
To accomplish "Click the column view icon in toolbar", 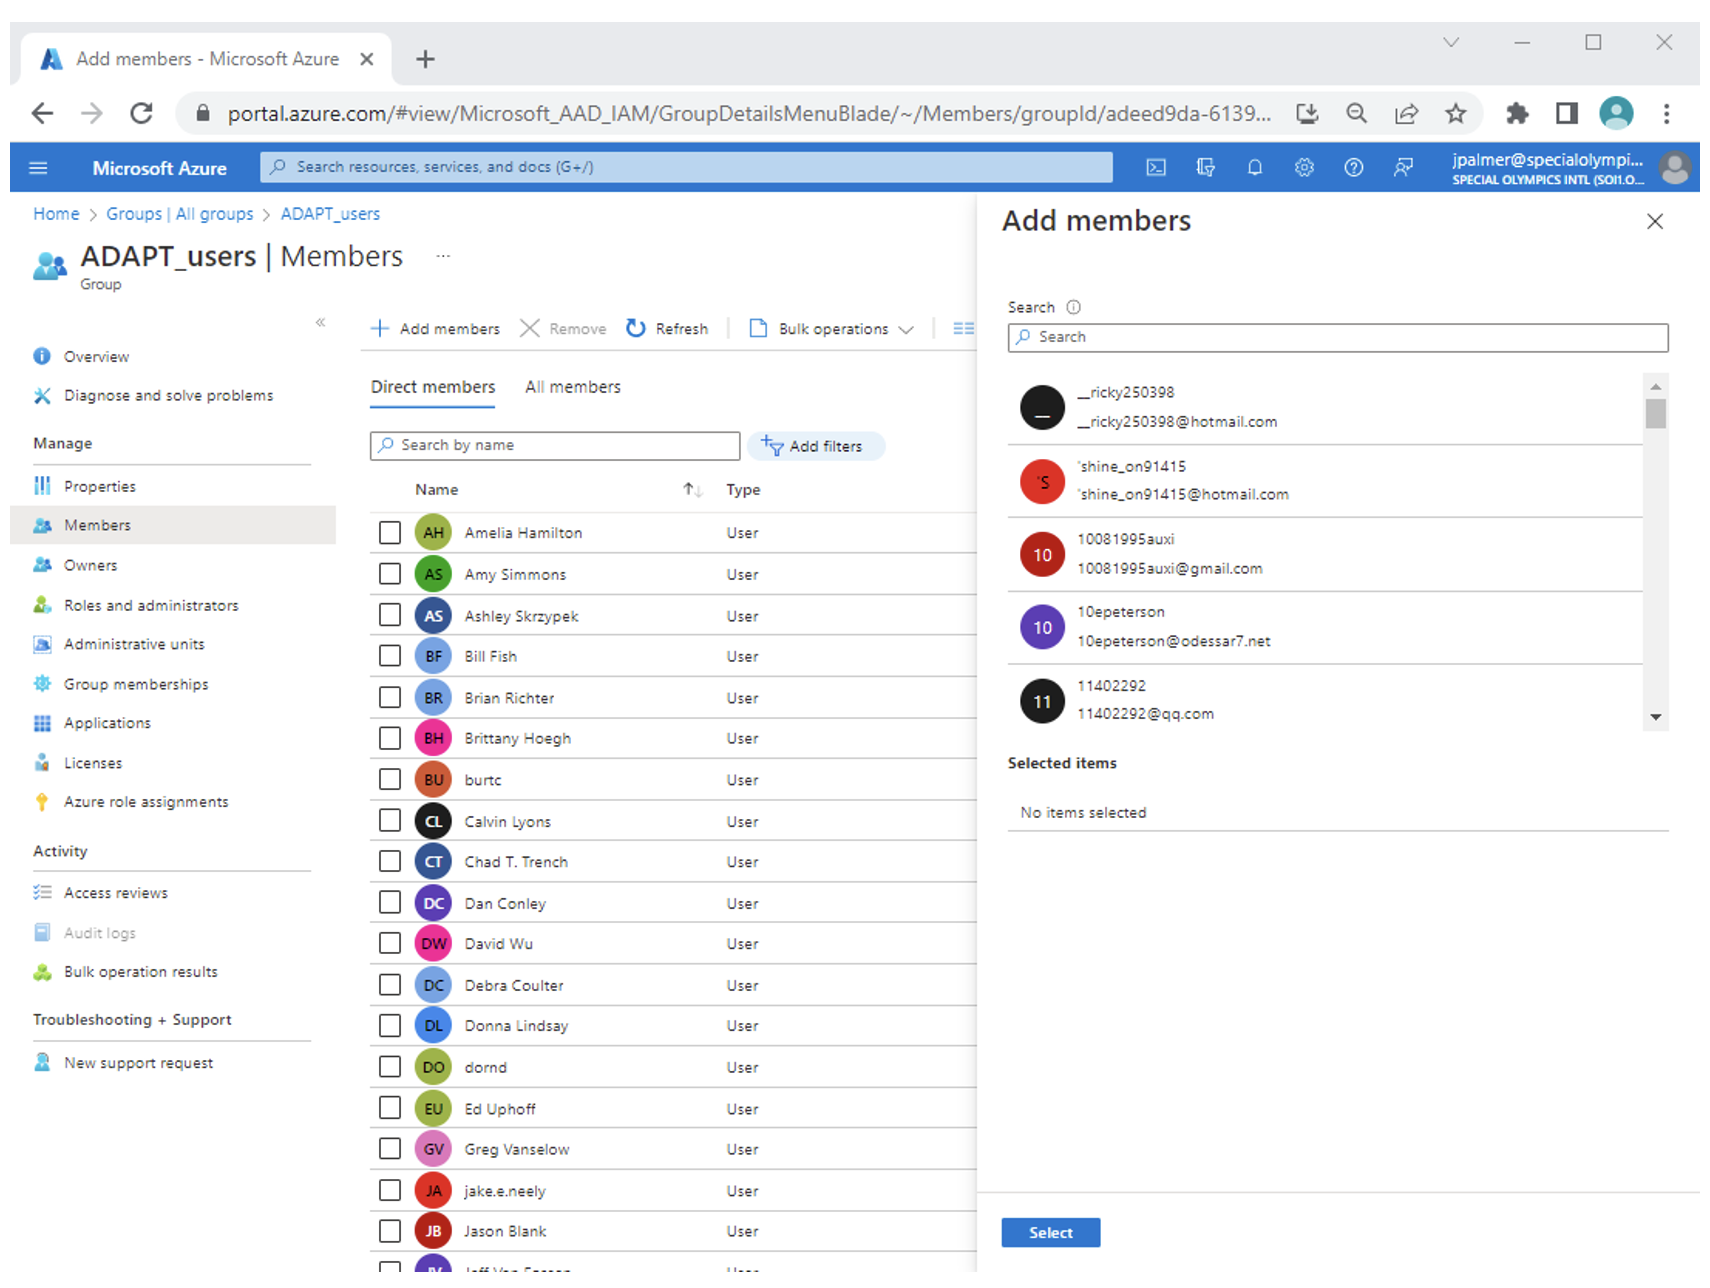I will click(963, 328).
